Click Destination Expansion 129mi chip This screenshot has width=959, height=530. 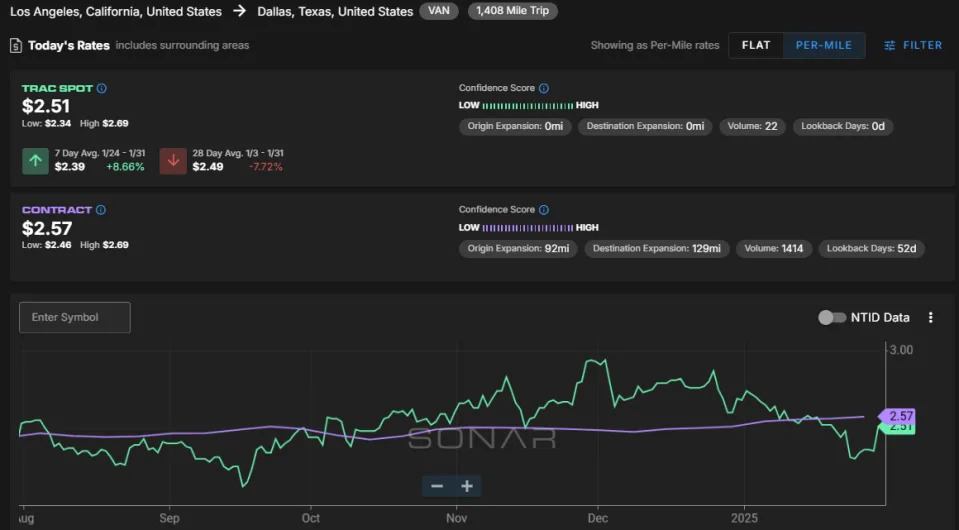point(657,249)
